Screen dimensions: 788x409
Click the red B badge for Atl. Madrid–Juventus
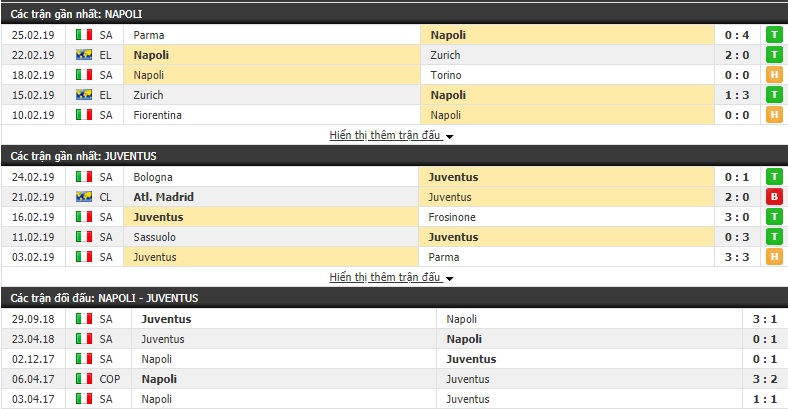coord(774,197)
